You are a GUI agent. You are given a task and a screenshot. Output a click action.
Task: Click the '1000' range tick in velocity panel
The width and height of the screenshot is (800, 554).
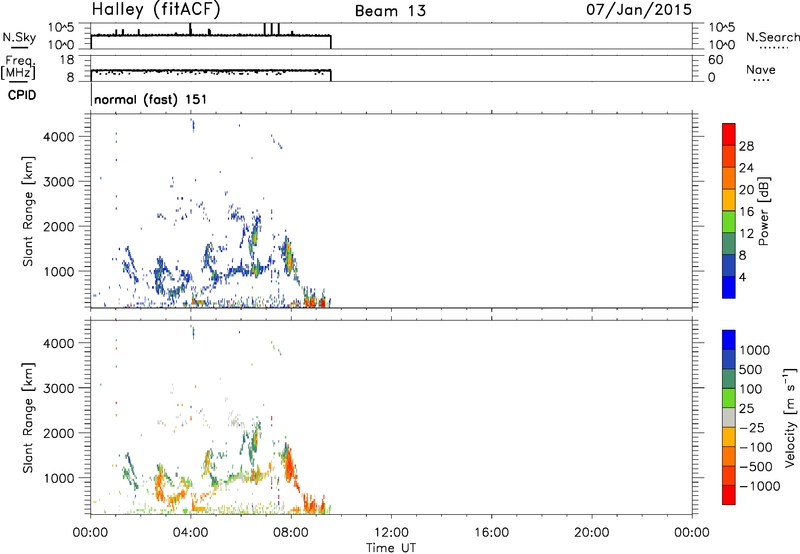click(59, 478)
